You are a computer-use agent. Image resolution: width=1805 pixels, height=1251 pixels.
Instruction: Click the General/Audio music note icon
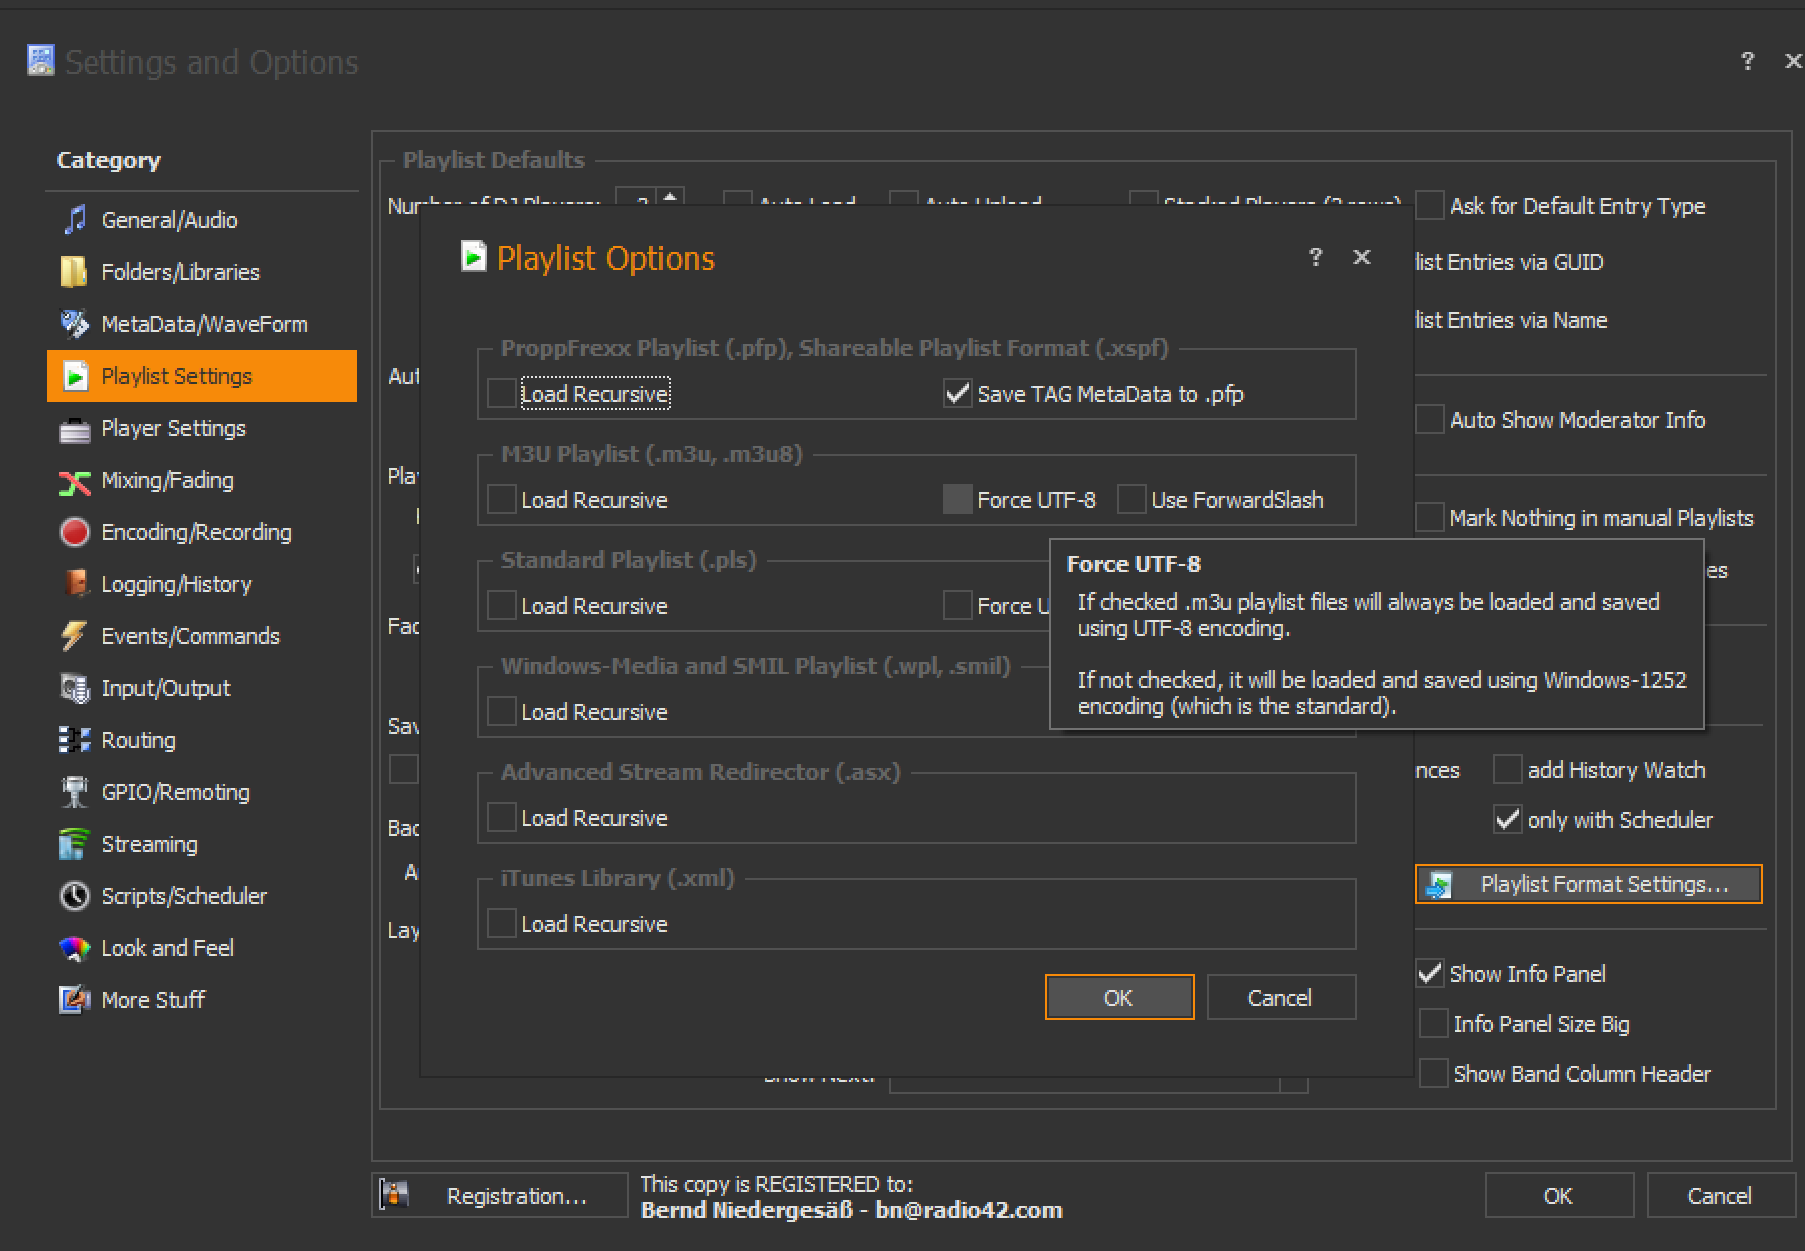[x=75, y=220]
